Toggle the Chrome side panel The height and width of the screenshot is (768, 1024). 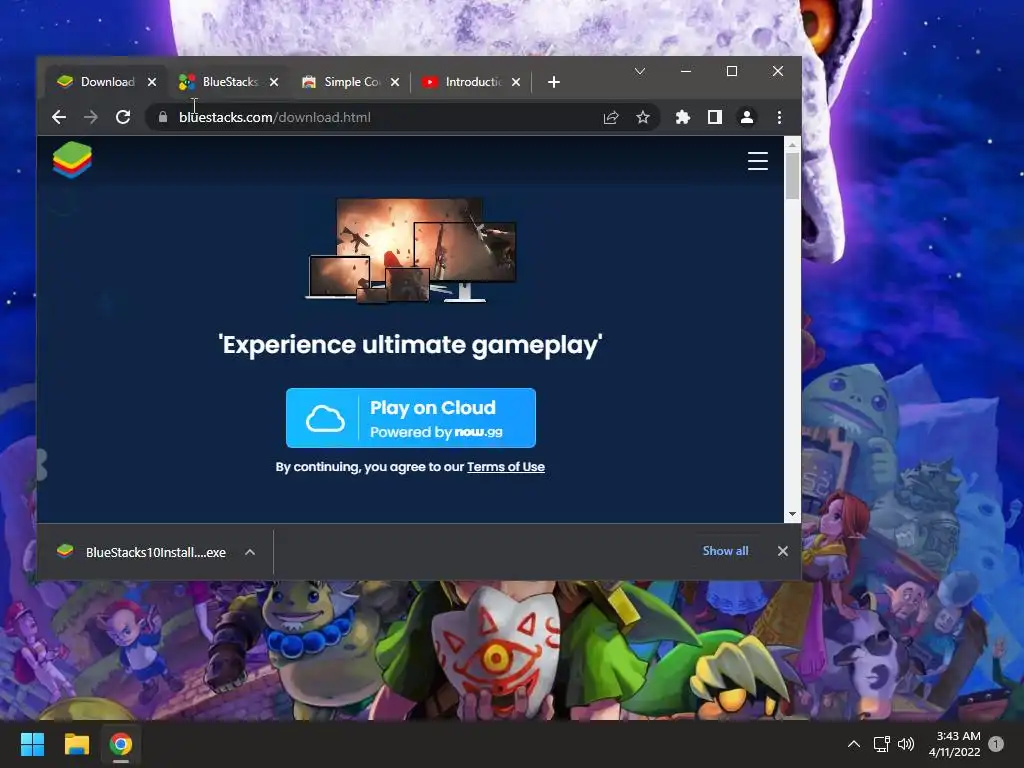[714, 117]
